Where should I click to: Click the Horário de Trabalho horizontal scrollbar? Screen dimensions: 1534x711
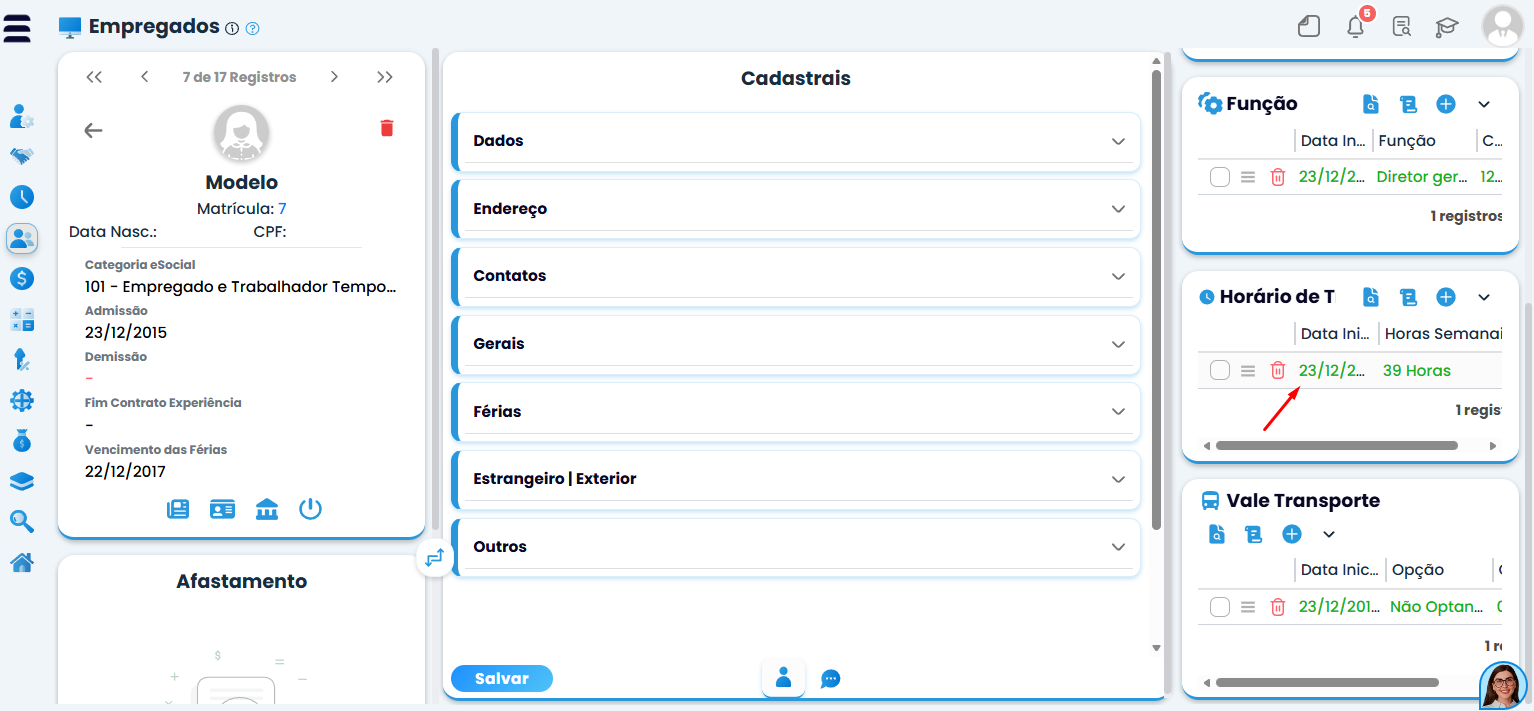point(1337,446)
